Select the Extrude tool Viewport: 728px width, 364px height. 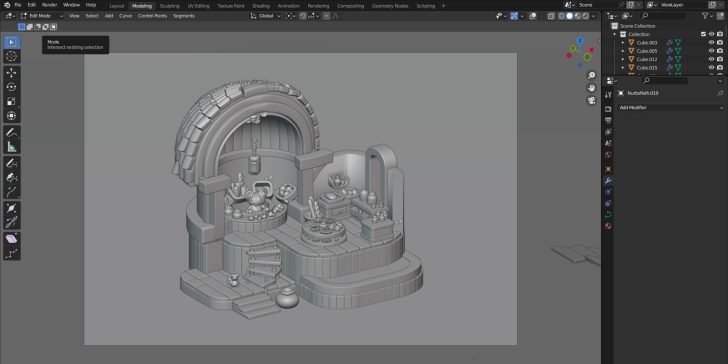12,192
